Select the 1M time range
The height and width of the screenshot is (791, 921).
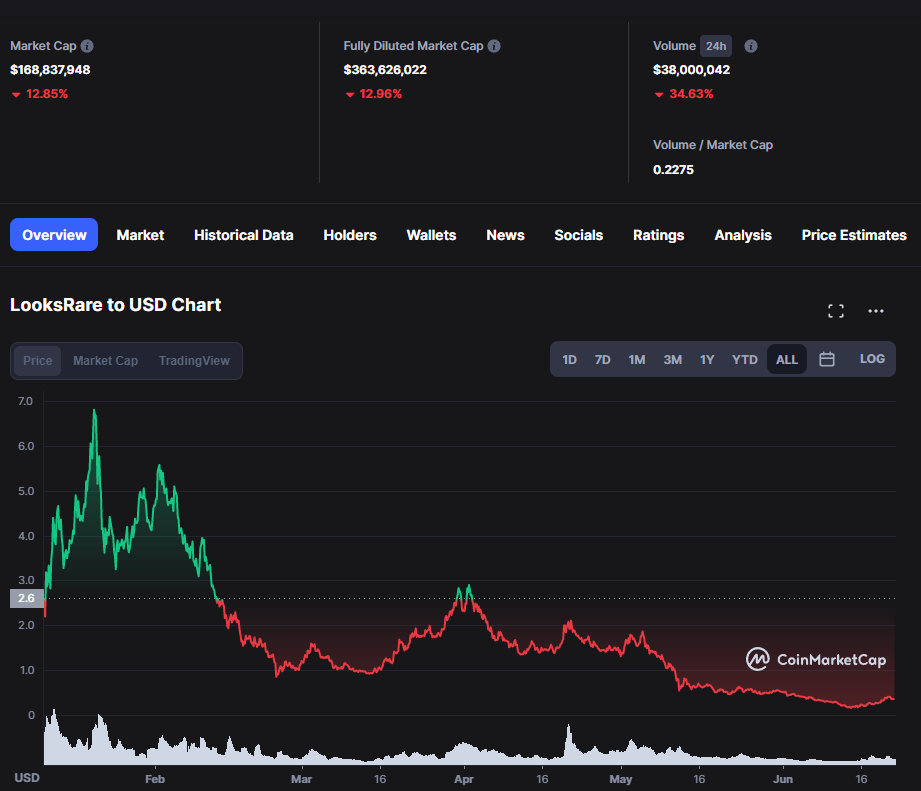(x=637, y=359)
